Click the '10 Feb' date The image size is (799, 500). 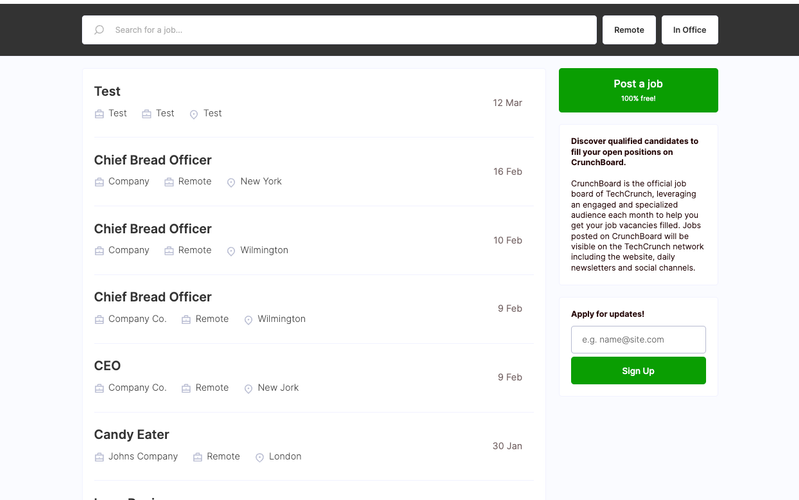pos(508,241)
